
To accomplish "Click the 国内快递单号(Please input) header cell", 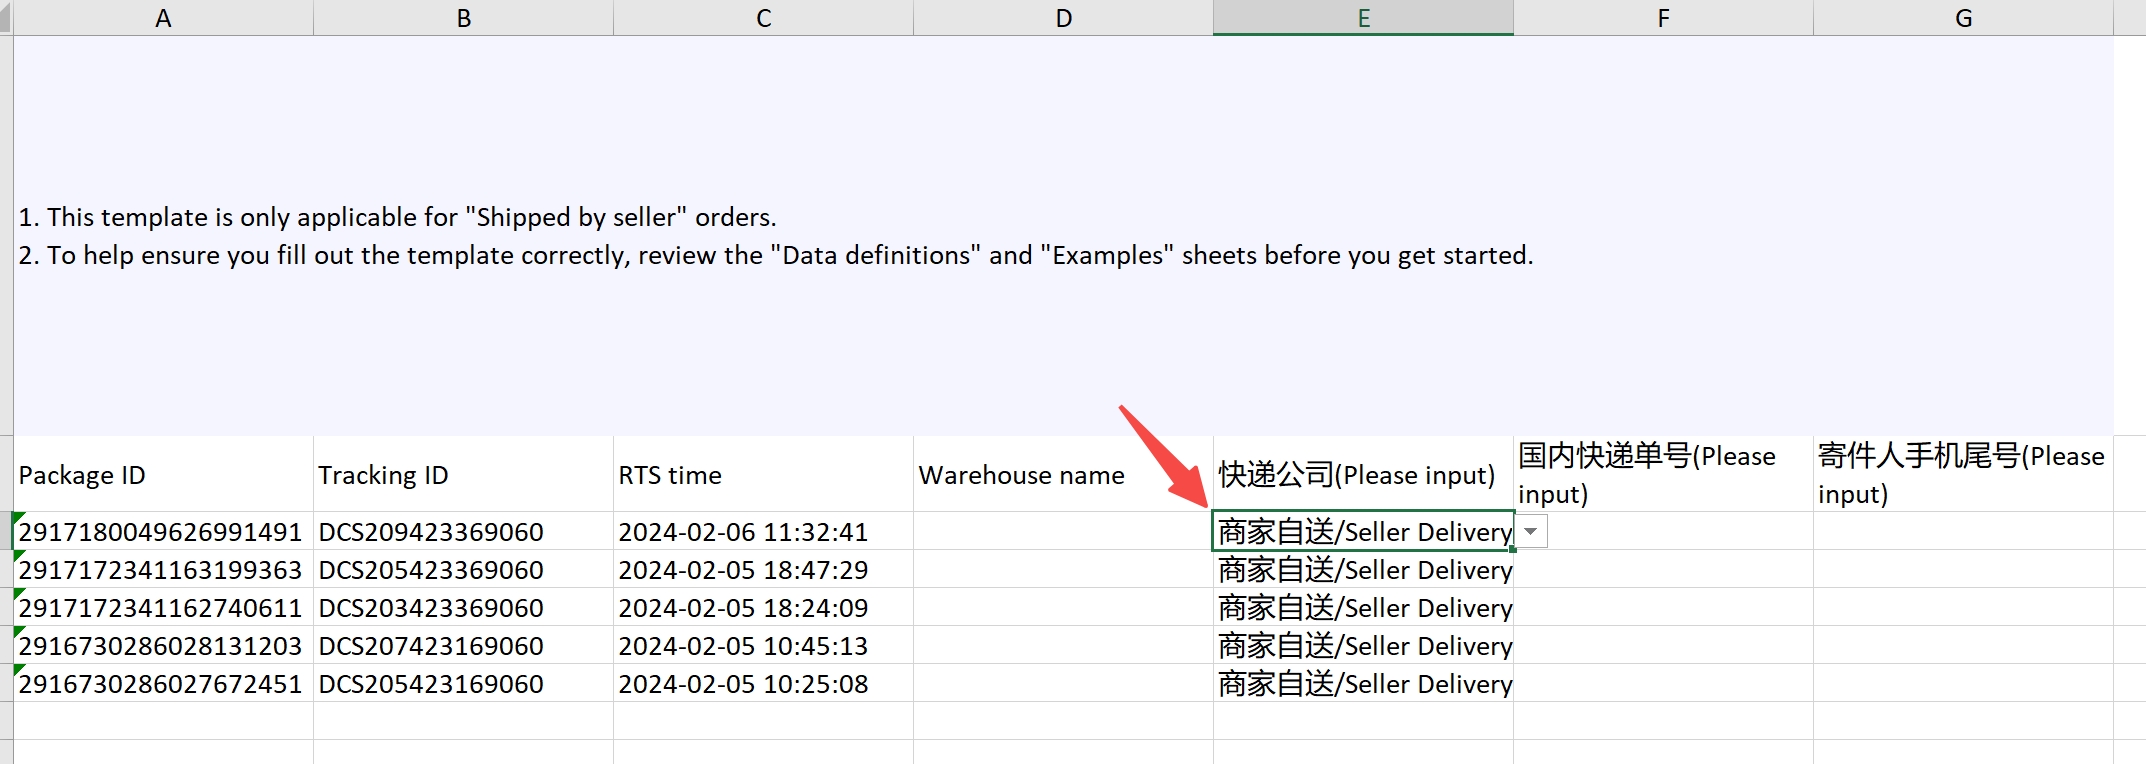I will point(1663,475).
